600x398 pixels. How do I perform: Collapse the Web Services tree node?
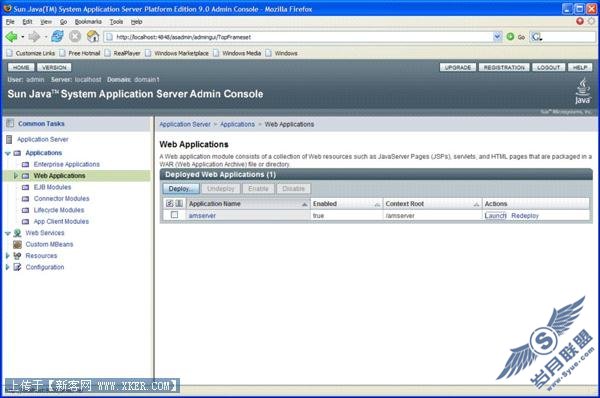[x=8, y=233]
